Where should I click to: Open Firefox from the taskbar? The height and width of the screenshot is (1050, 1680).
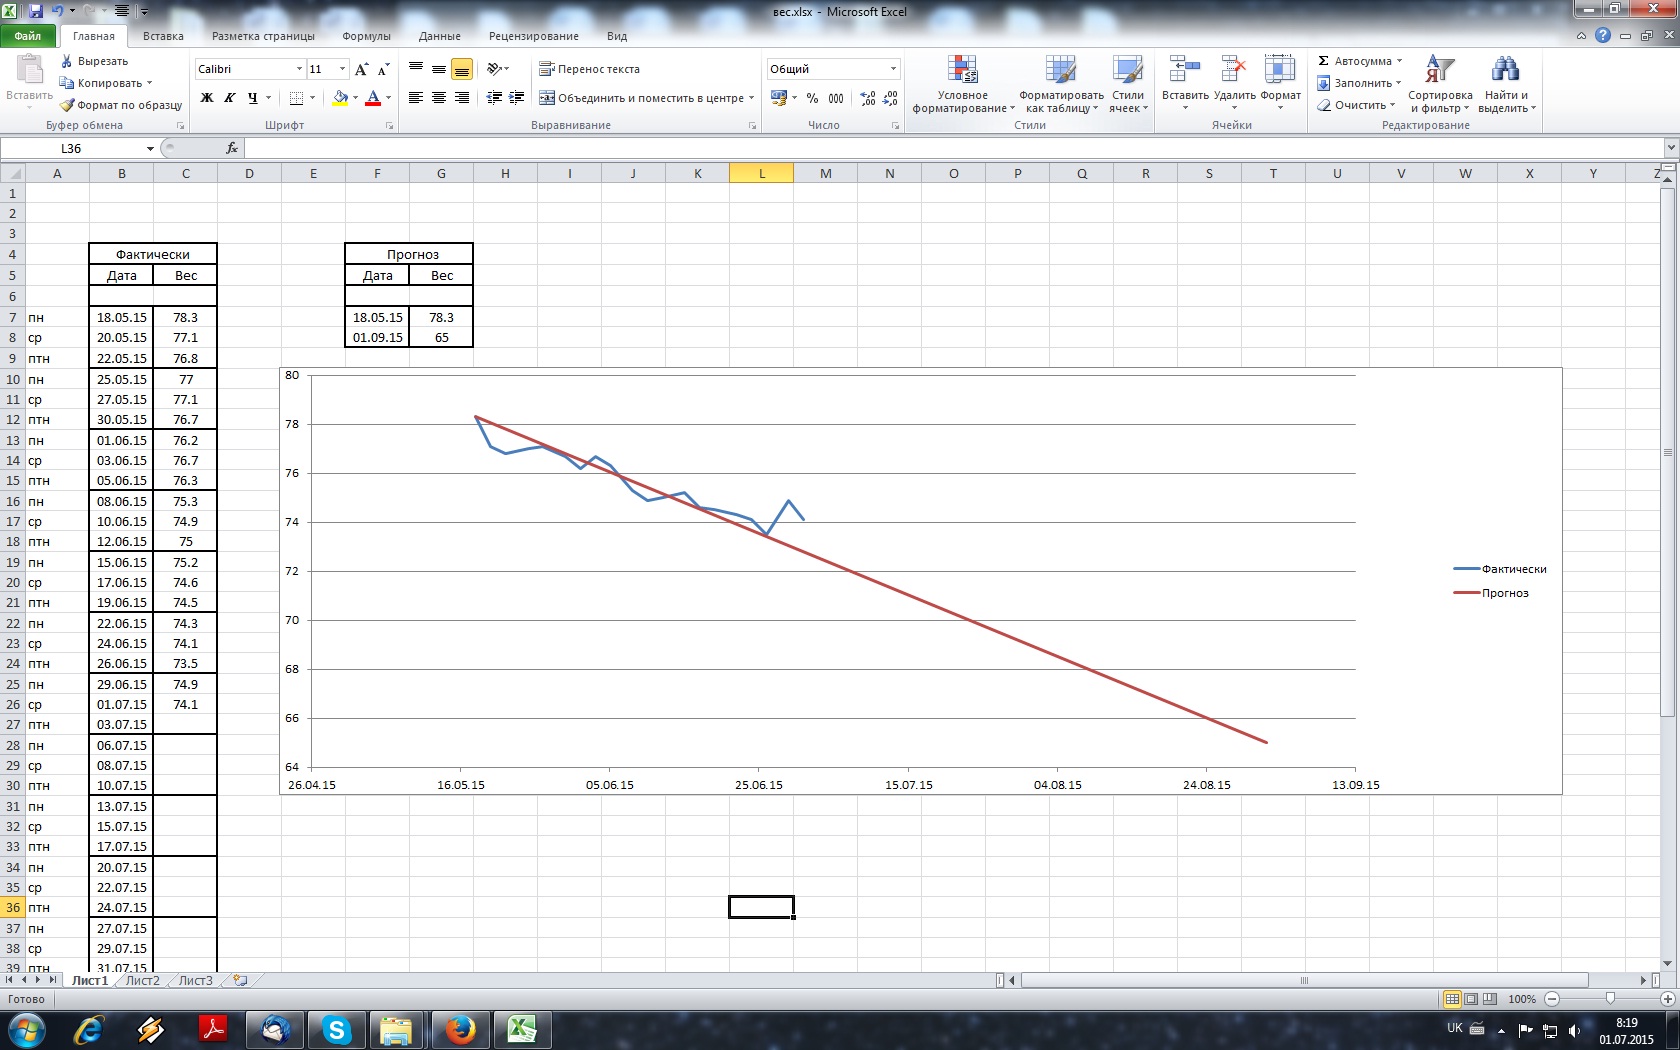[459, 1029]
